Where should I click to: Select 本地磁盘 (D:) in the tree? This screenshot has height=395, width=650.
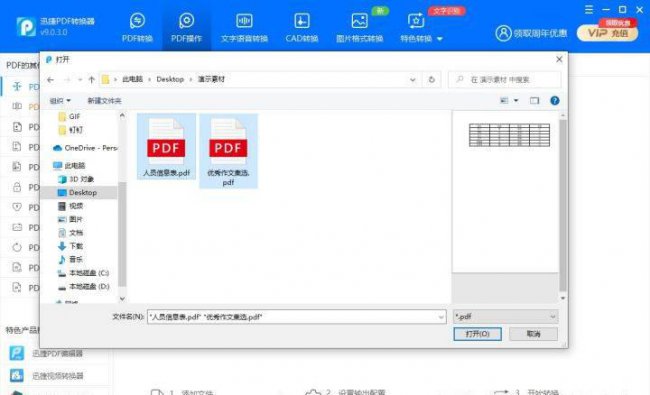tap(83, 286)
